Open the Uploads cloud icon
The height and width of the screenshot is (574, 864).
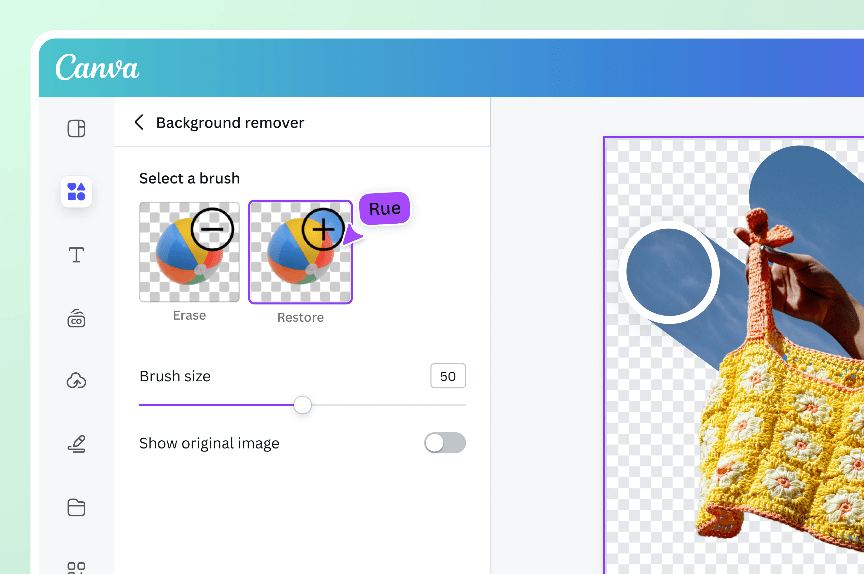[x=76, y=380]
